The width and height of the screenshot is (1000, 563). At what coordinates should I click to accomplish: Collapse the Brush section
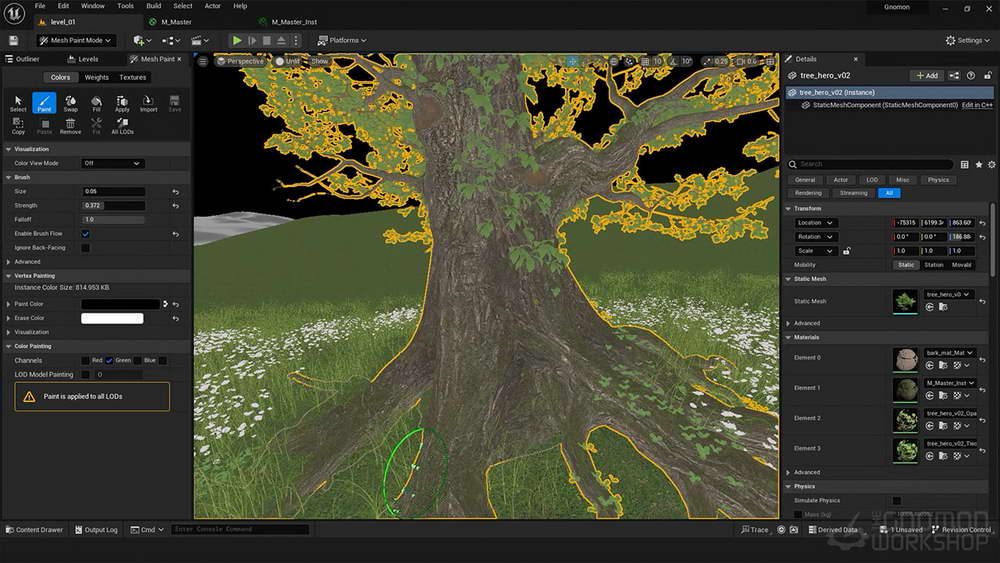(x=8, y=177)
